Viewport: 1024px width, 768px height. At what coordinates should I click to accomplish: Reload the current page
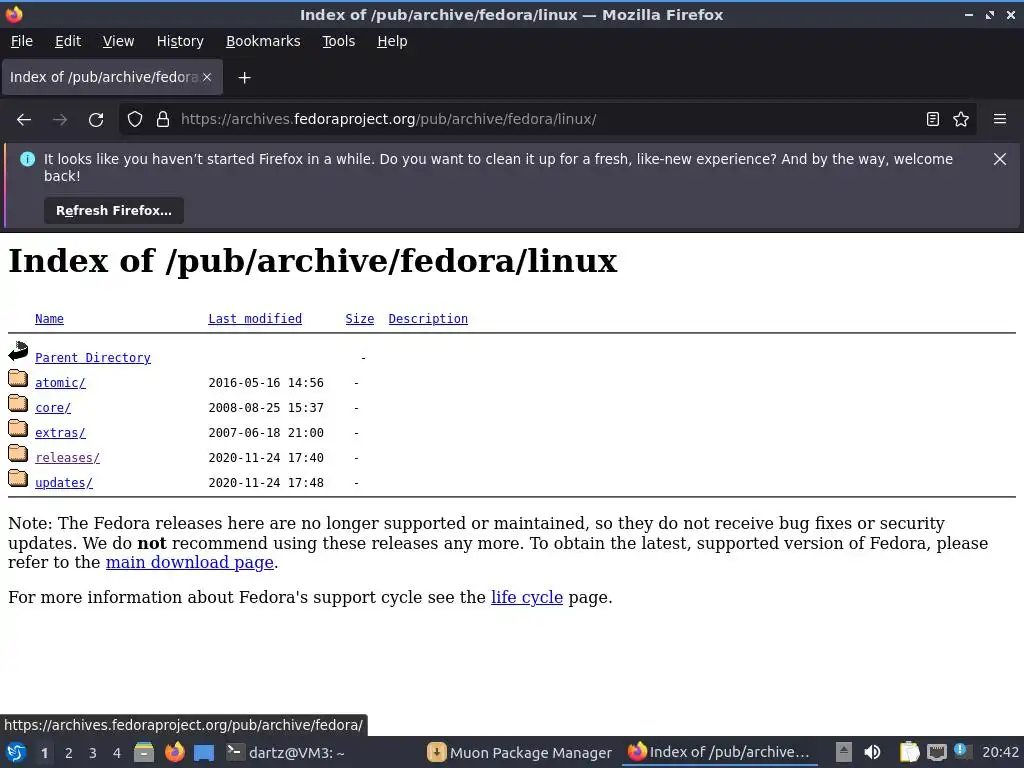[x=96, y=120]
